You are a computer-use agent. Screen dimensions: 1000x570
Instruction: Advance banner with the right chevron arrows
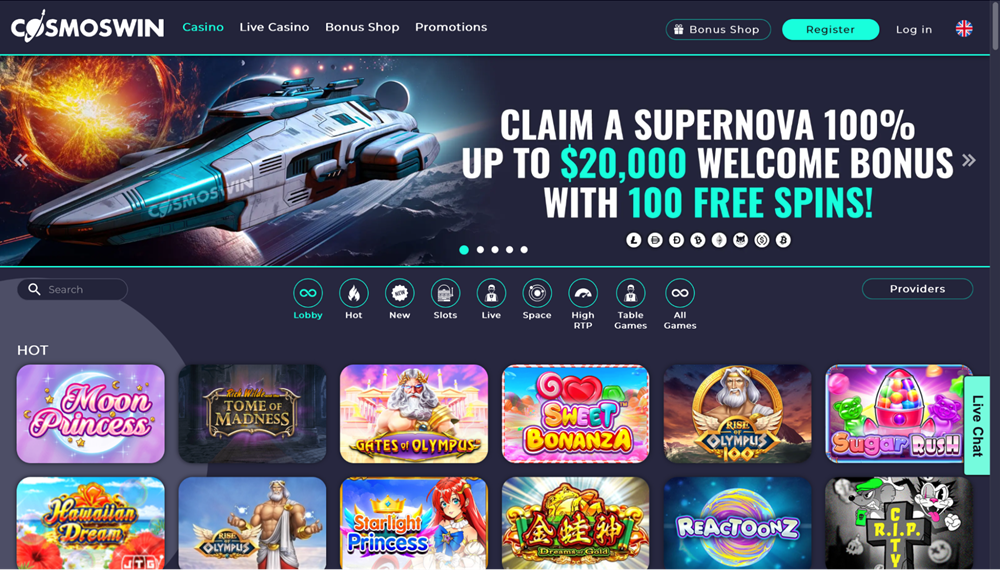point(969,160)
